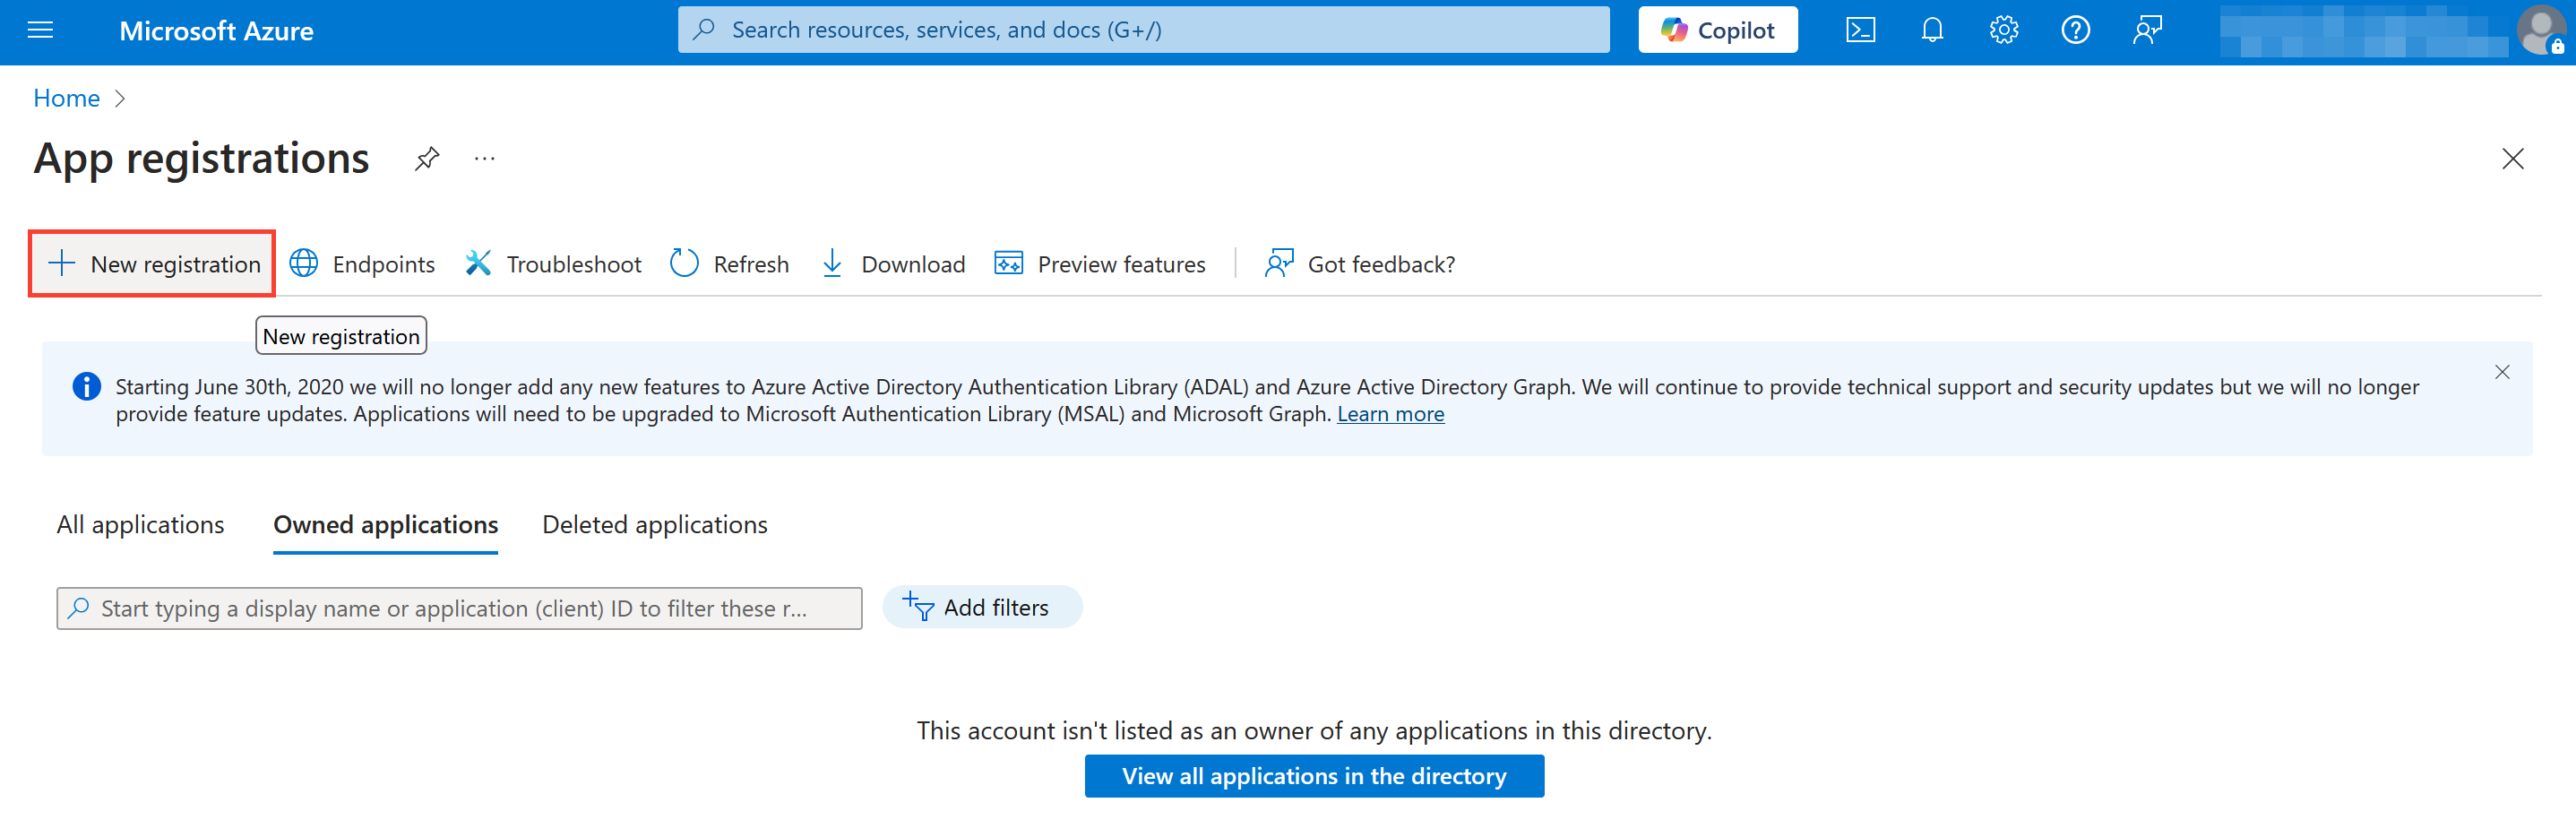Click the magnifier icon in the filter box

79,608
